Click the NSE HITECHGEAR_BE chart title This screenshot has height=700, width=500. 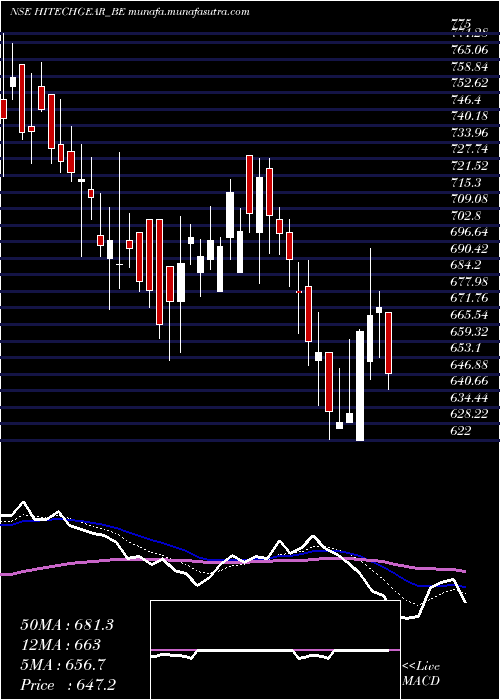pyautogui.click(x=129, y=12)
